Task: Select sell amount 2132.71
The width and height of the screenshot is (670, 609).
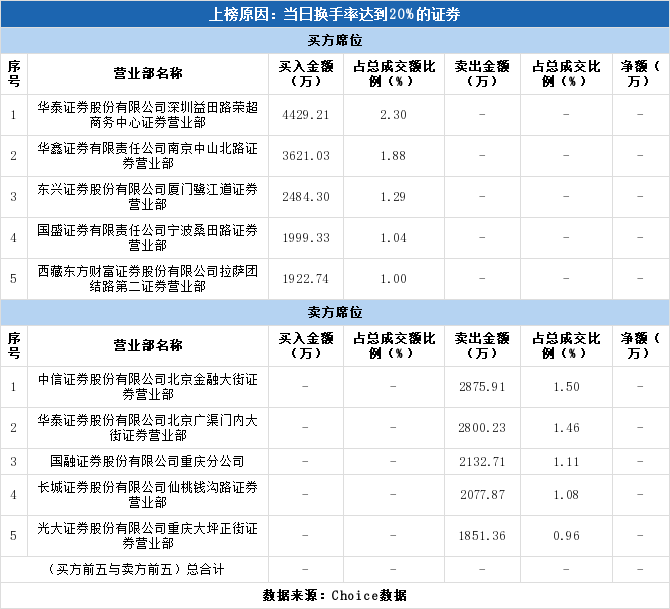Action: 482,462
